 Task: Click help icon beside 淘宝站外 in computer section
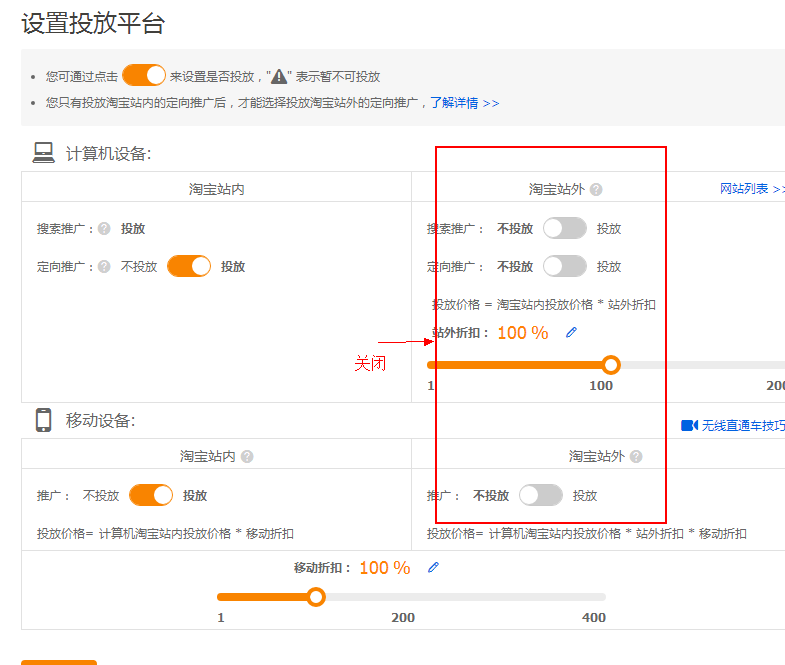tap(596, 189)
